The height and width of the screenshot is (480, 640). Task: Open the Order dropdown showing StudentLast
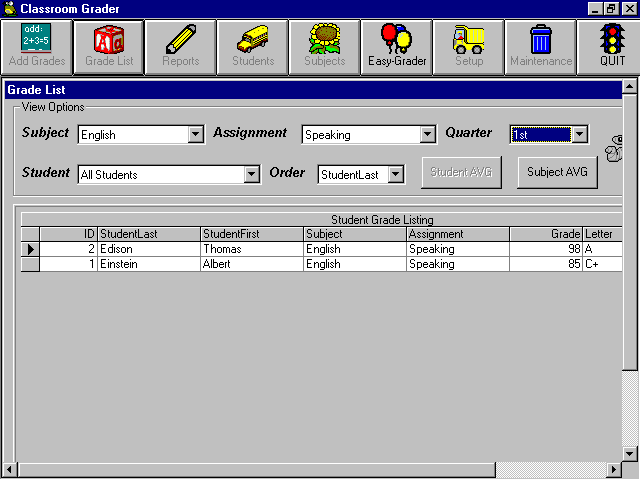[x=396, y=175]
